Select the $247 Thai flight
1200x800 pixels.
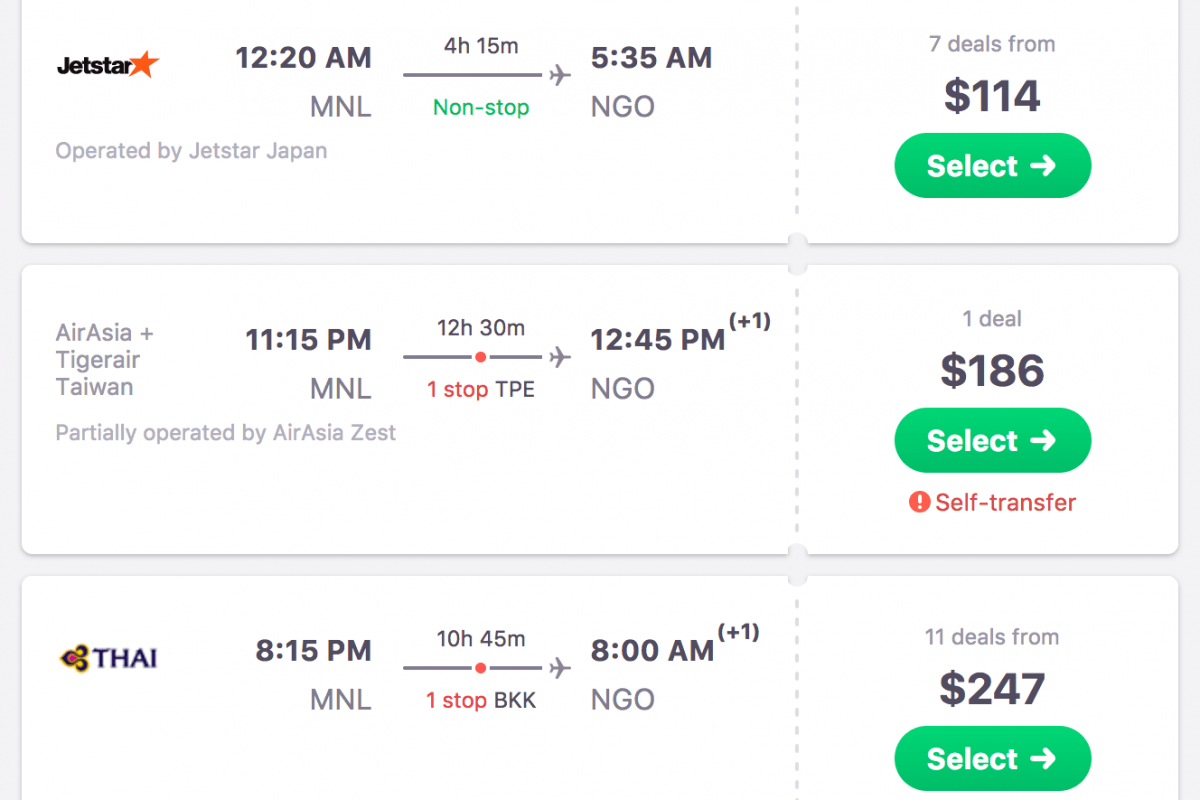click(x=992, y=759)
